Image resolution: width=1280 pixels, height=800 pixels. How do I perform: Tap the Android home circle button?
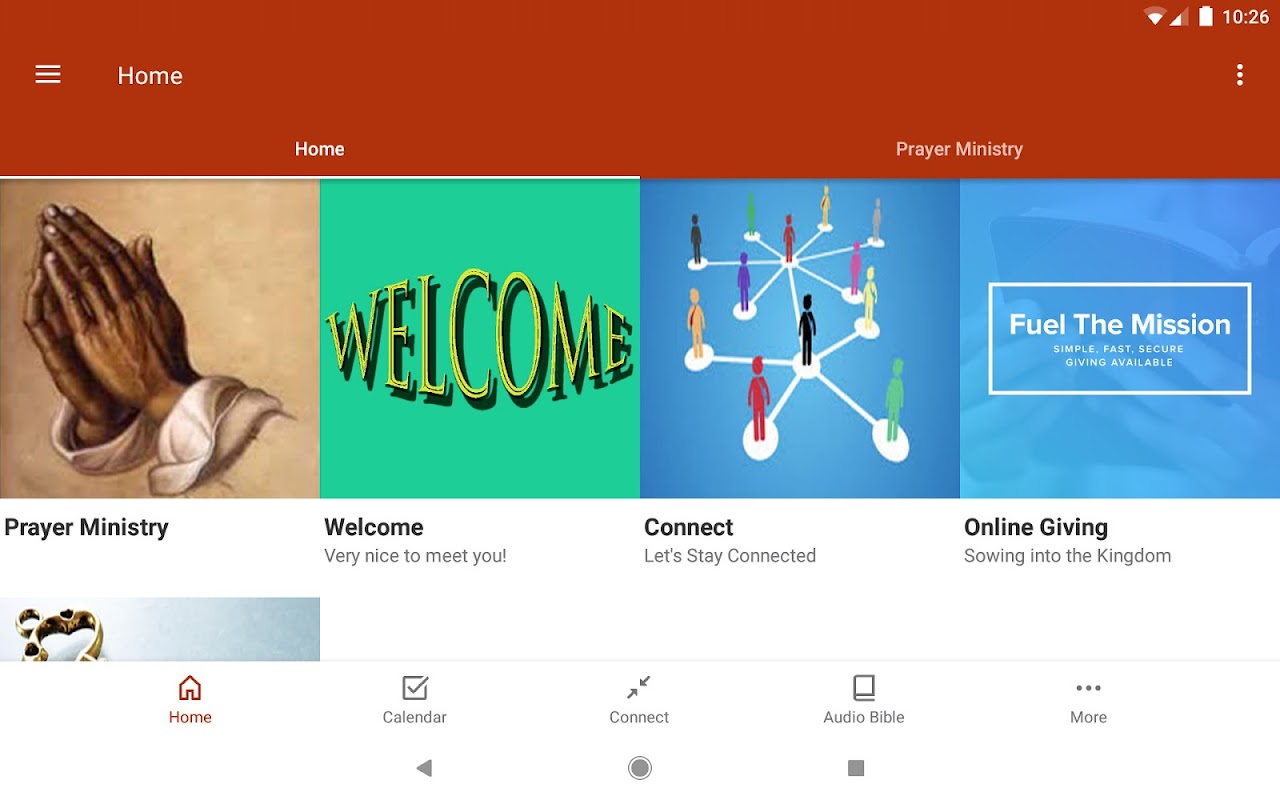point(640,768)
